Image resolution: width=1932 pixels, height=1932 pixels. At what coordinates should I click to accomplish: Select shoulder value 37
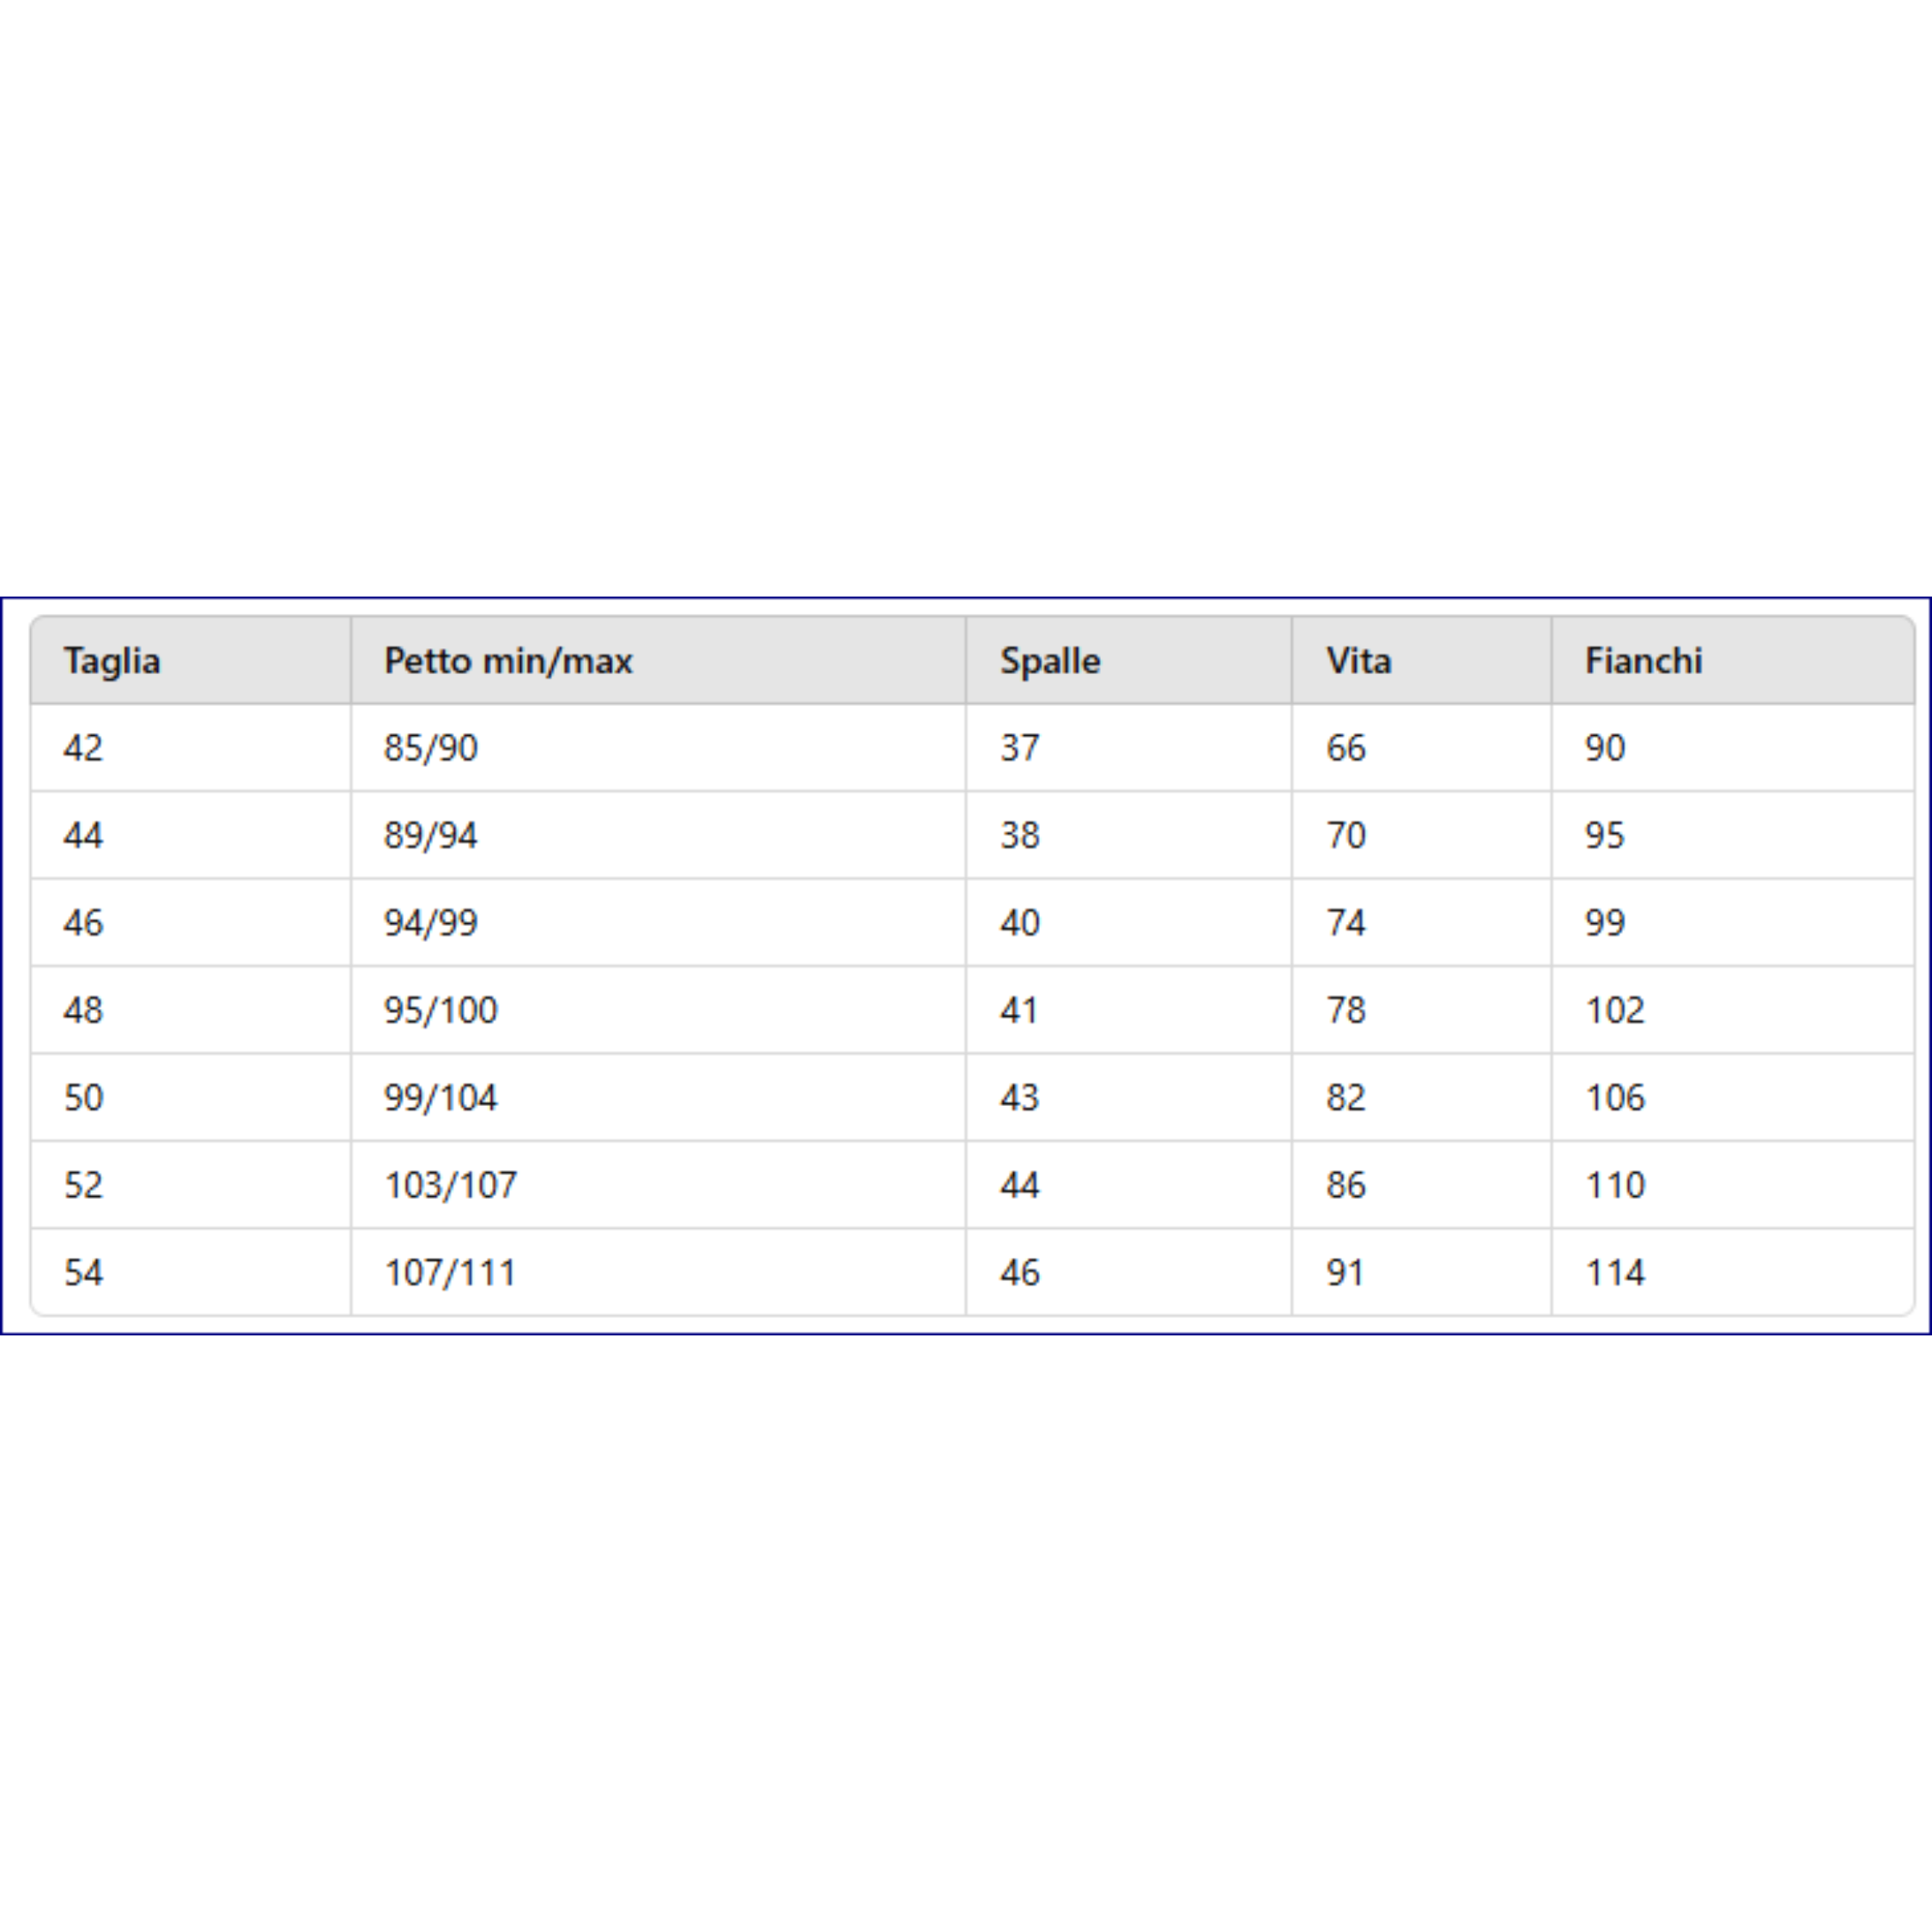pos(1020,748)
